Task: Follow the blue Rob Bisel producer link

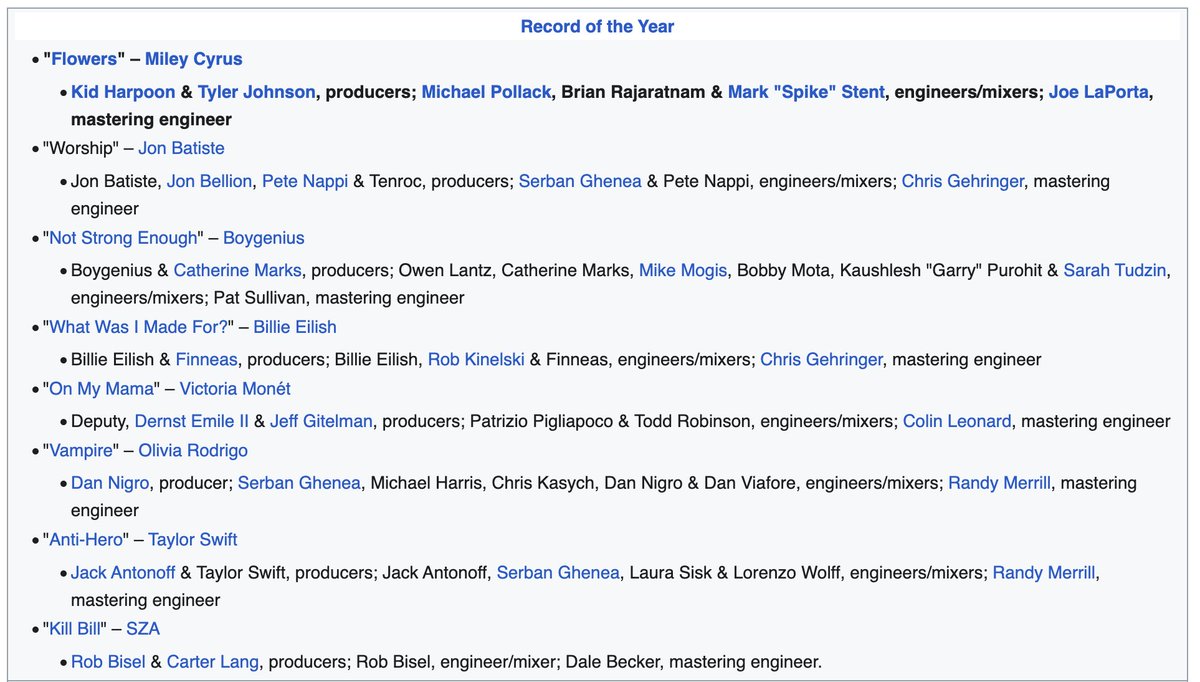Action: (108, 661)
